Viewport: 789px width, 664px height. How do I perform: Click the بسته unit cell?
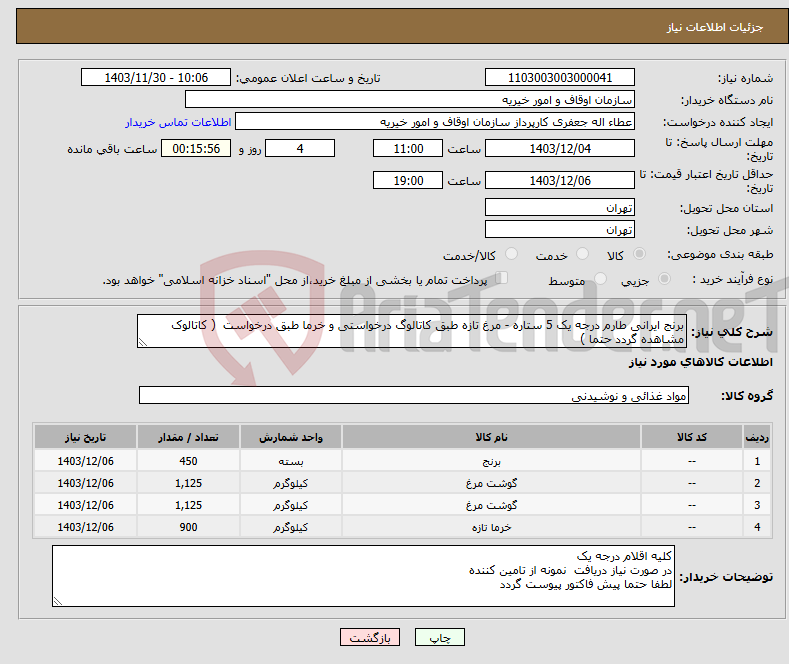291,461
